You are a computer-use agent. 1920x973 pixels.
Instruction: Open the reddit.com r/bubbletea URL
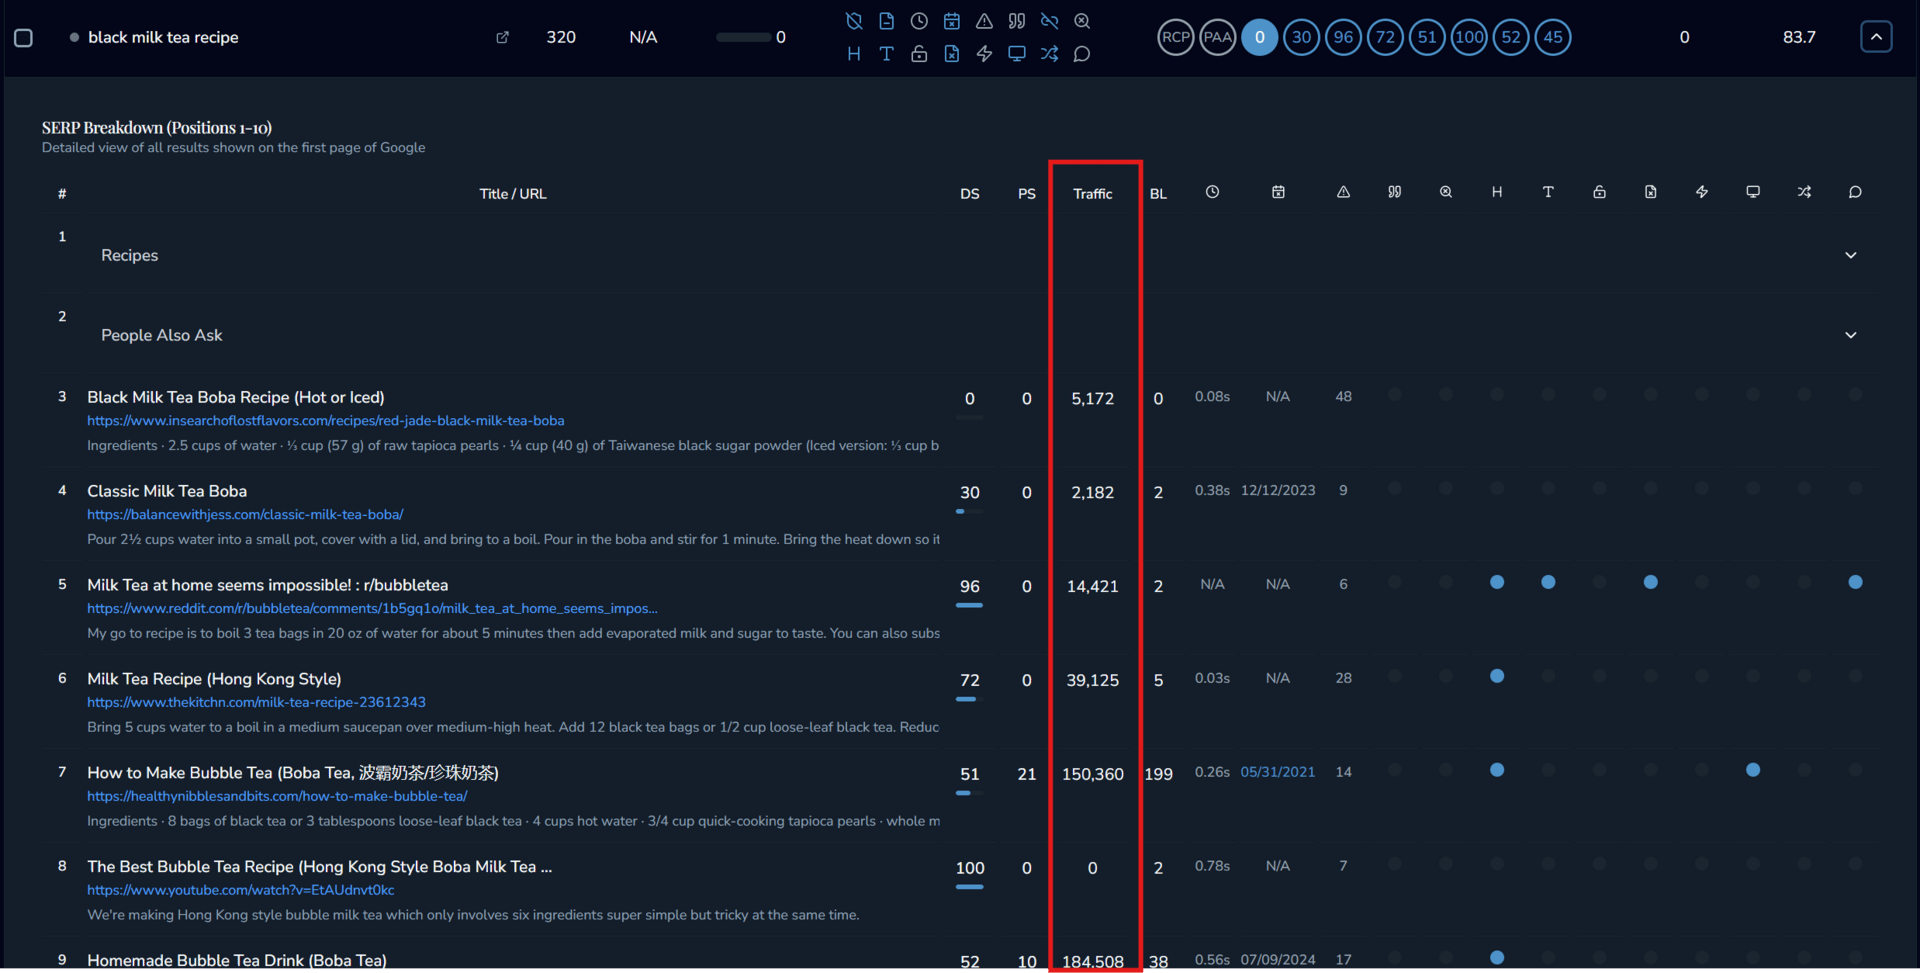(x=372, y=609)
